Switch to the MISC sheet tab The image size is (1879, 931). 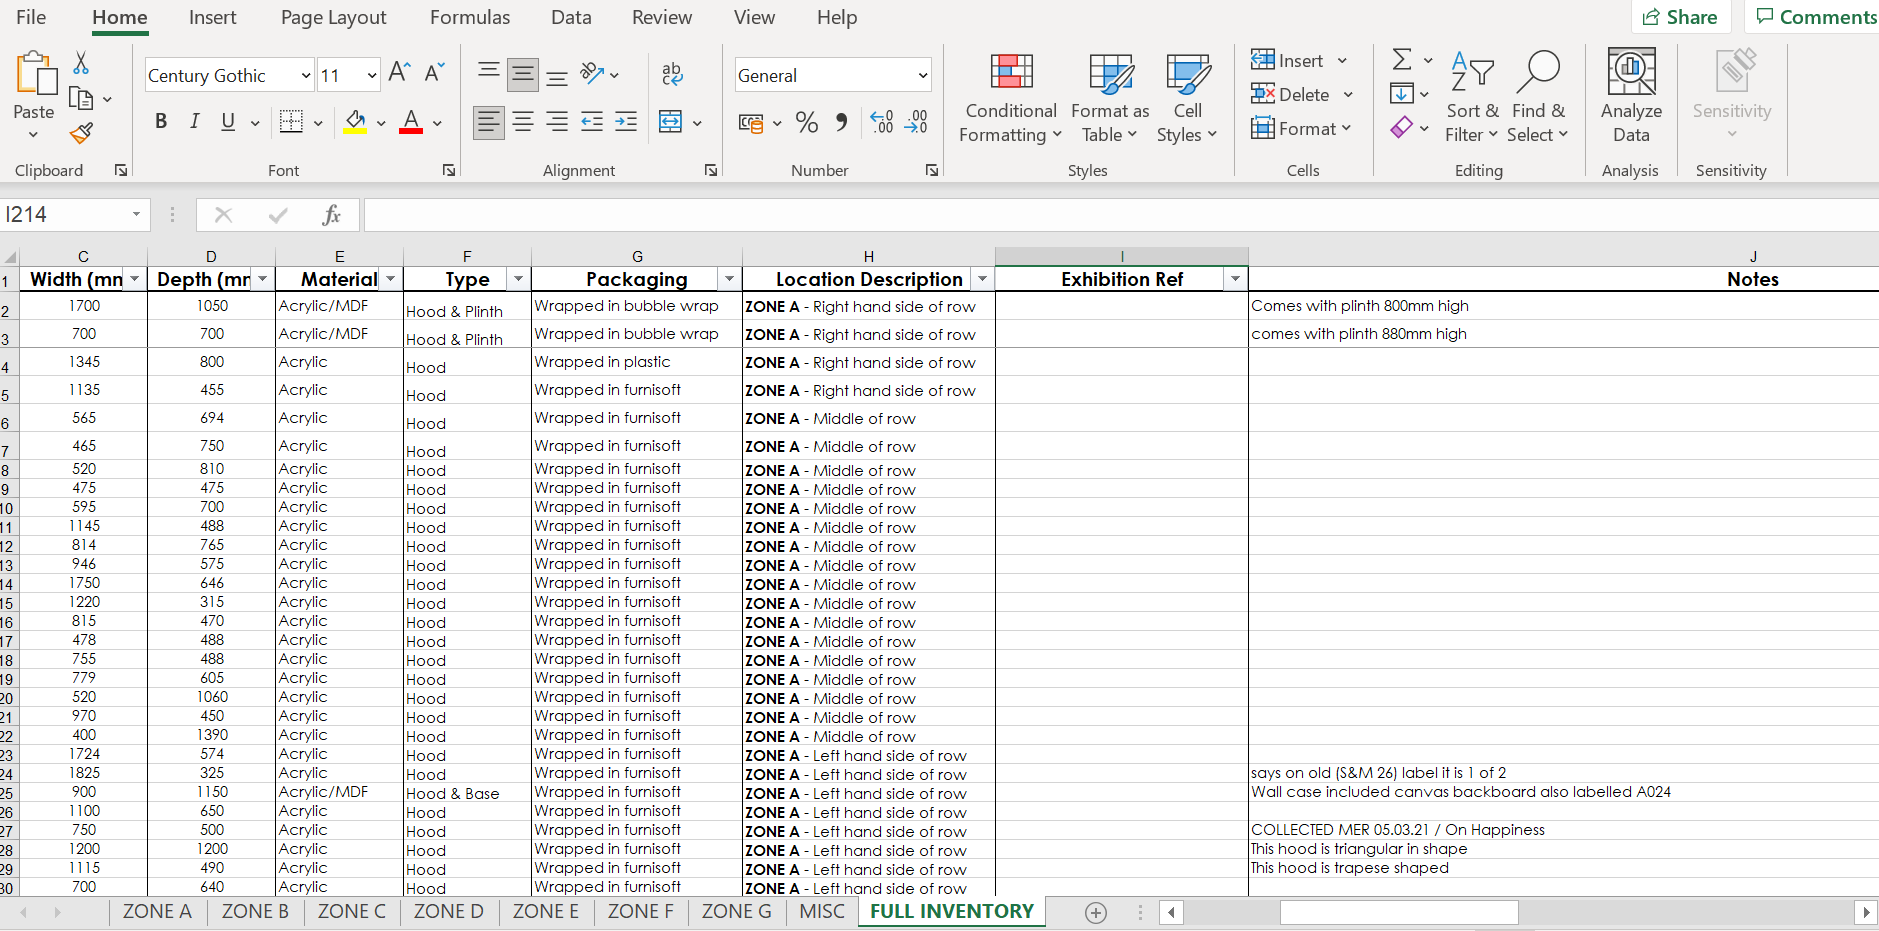pyautogui.click(x=822, y=911)
